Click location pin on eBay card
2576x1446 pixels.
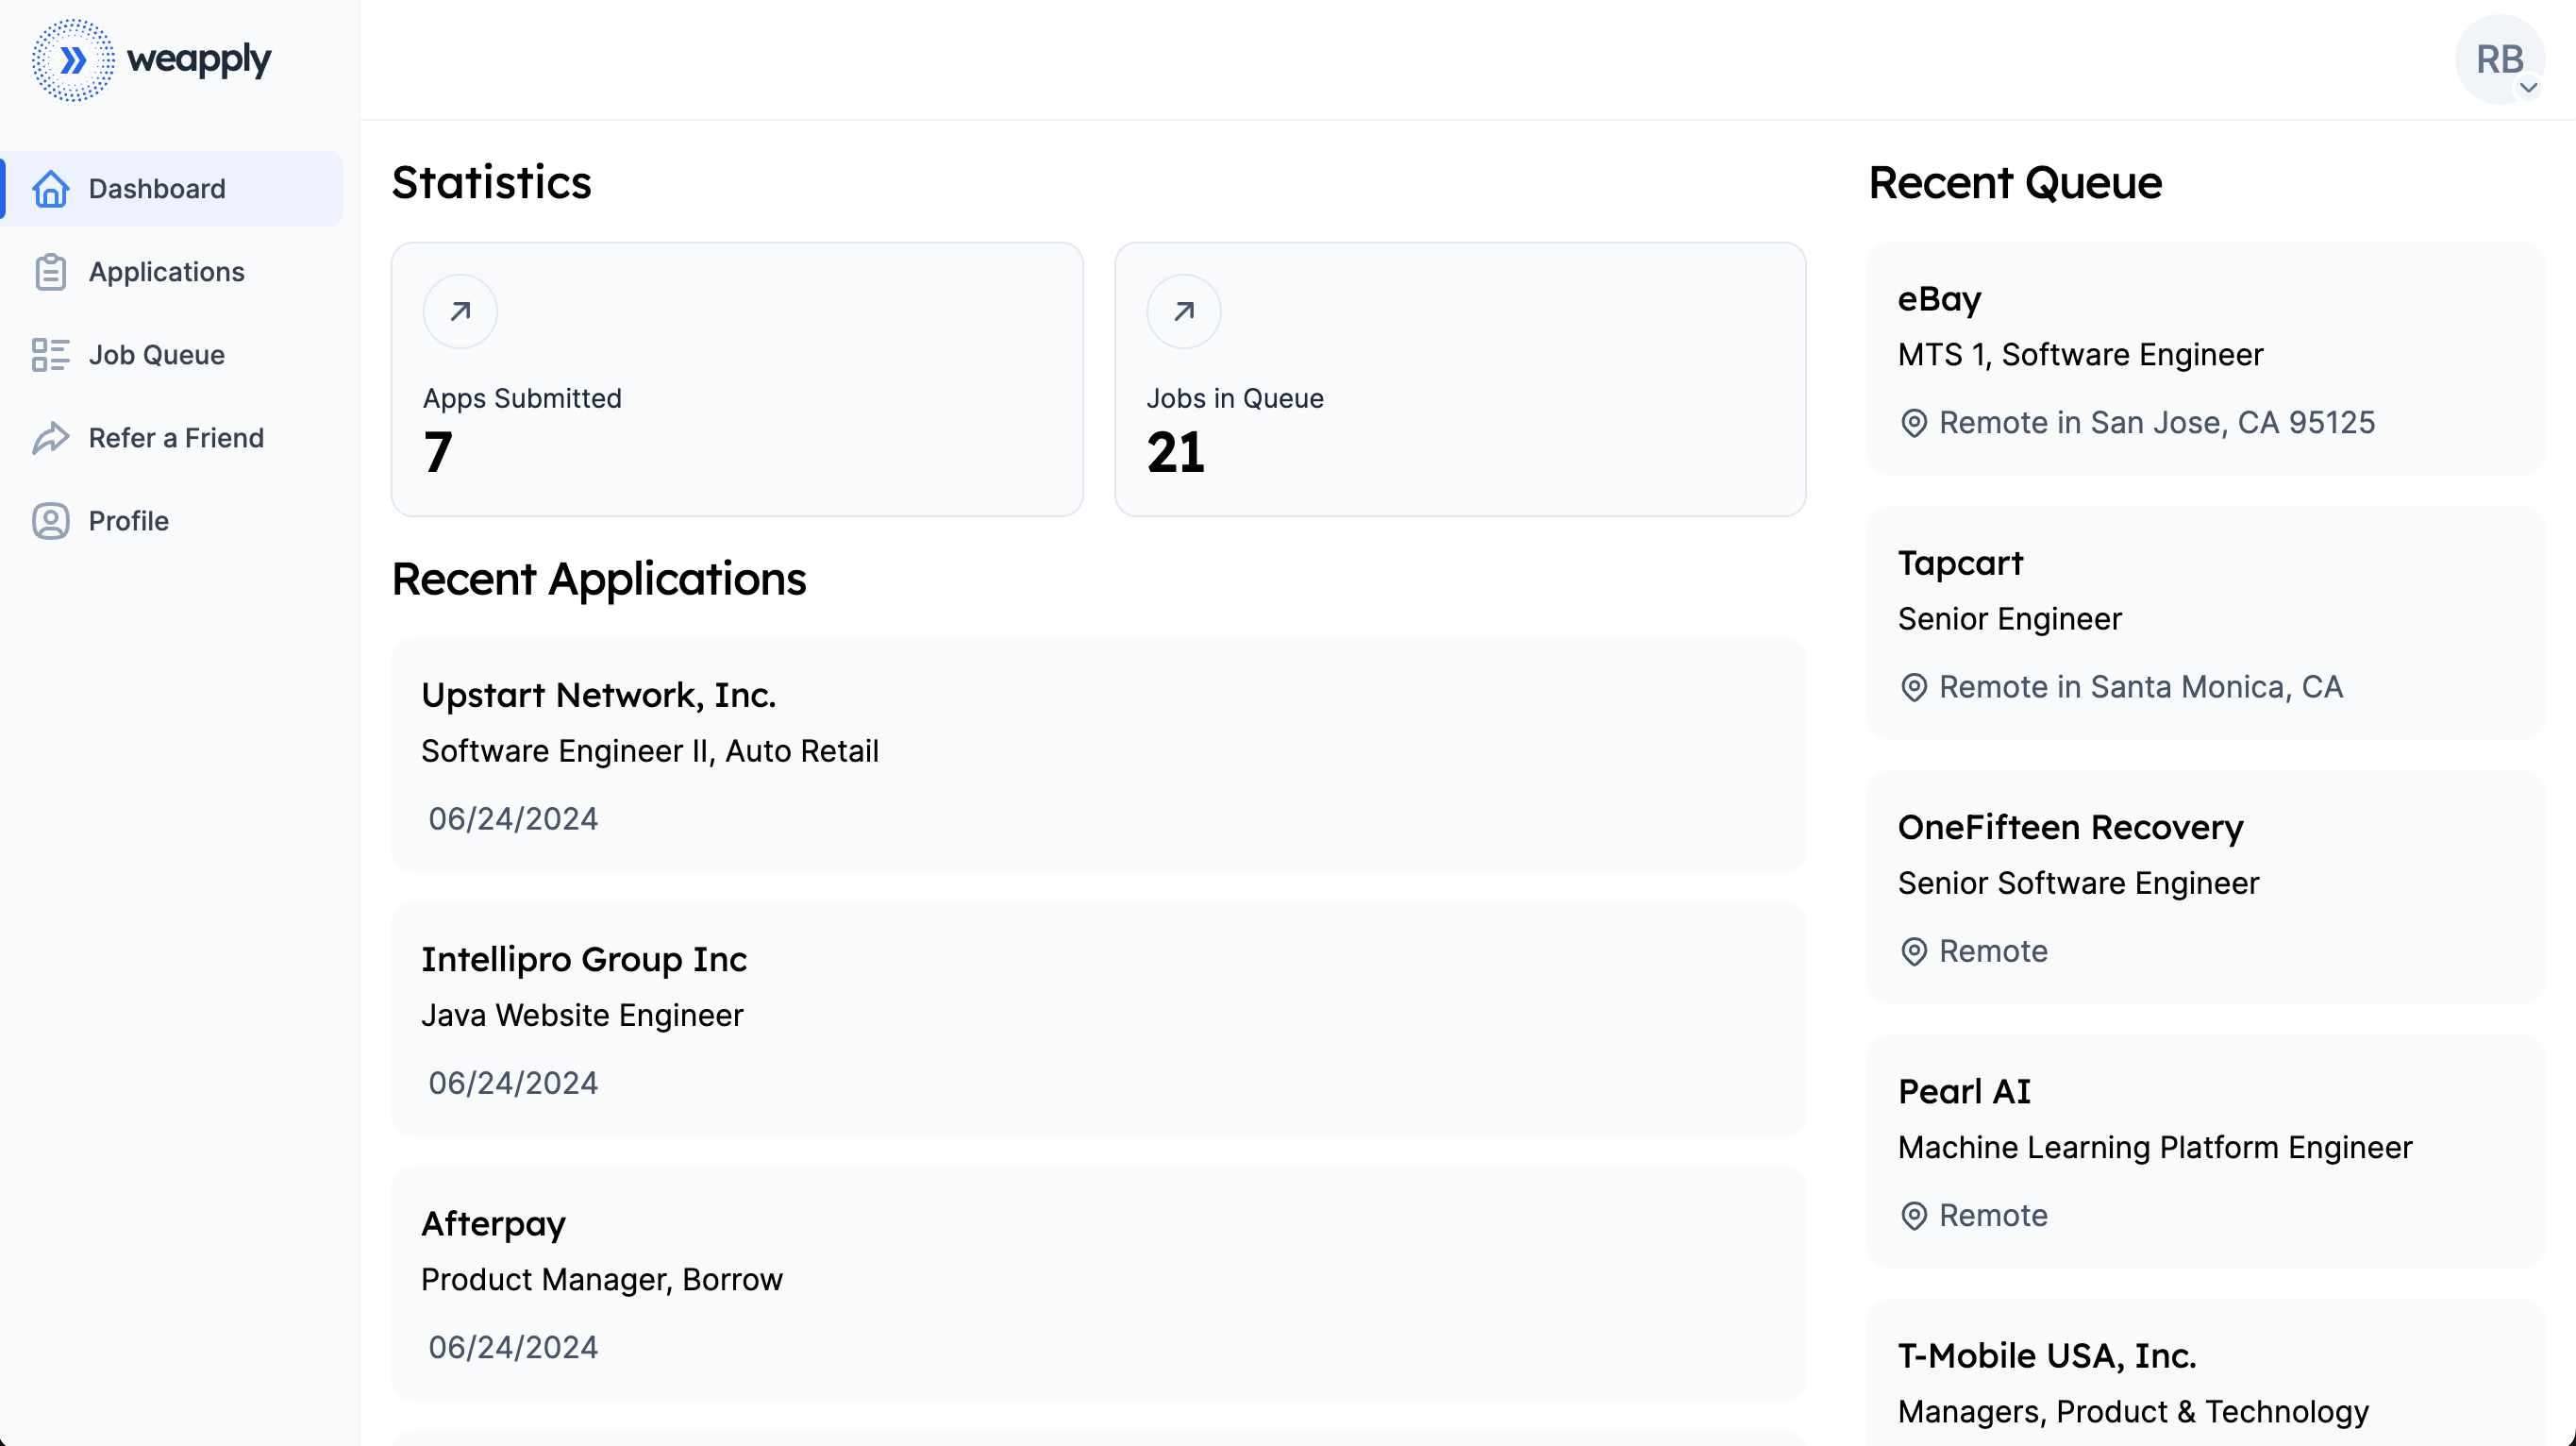coord(1913,423)
